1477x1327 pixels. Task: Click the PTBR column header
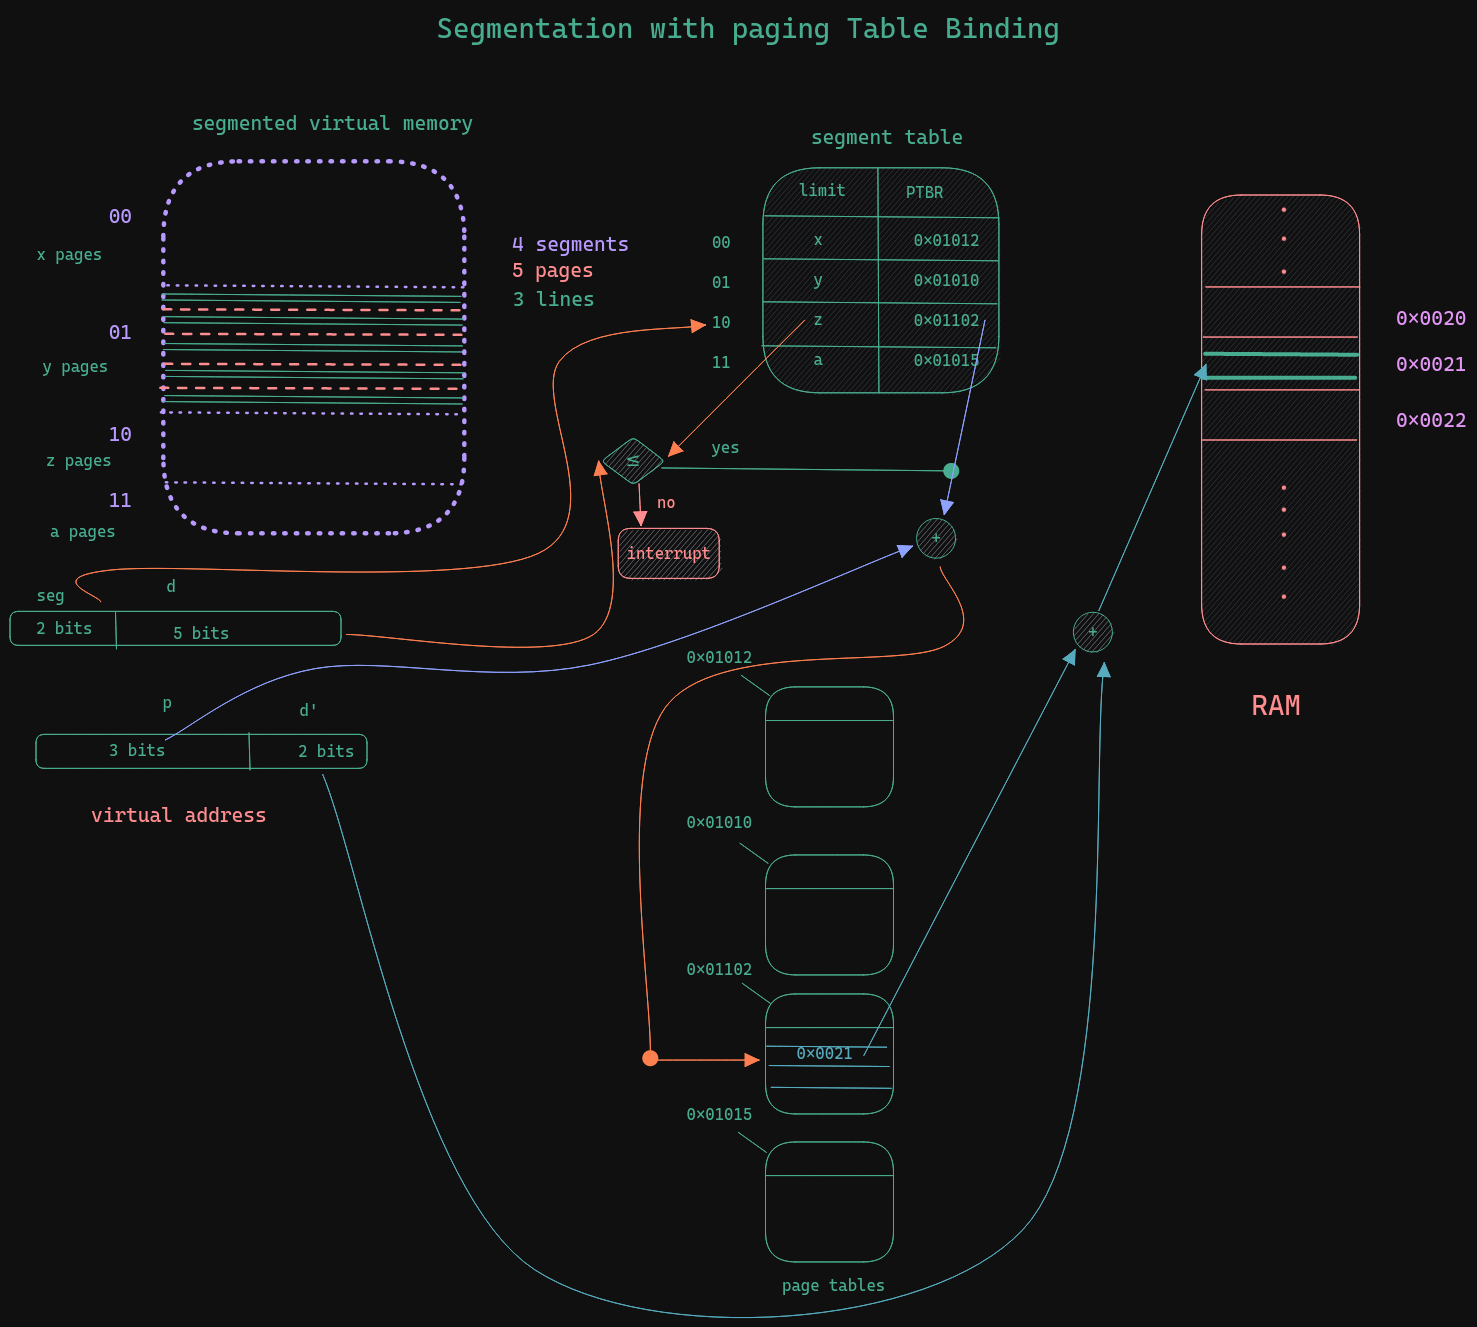pos(924,192)
